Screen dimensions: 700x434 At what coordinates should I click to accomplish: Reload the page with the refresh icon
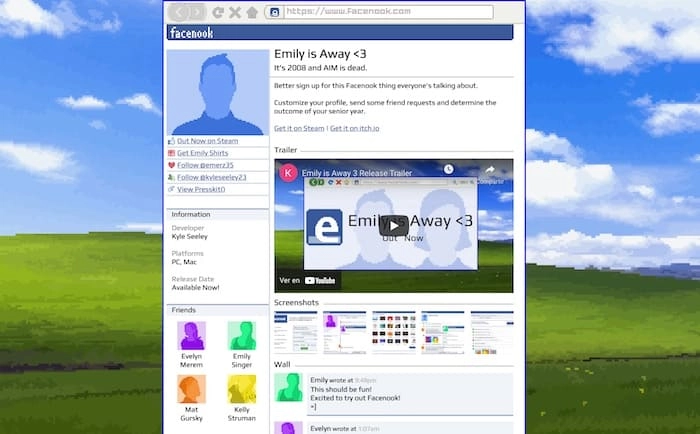[x=218, y=12]
